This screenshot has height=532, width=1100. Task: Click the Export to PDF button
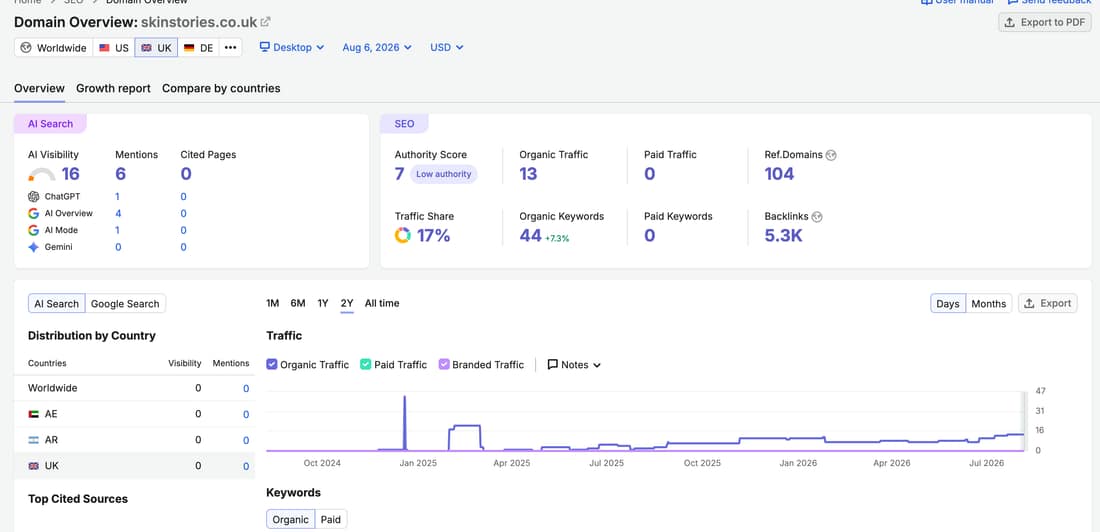1045,22
